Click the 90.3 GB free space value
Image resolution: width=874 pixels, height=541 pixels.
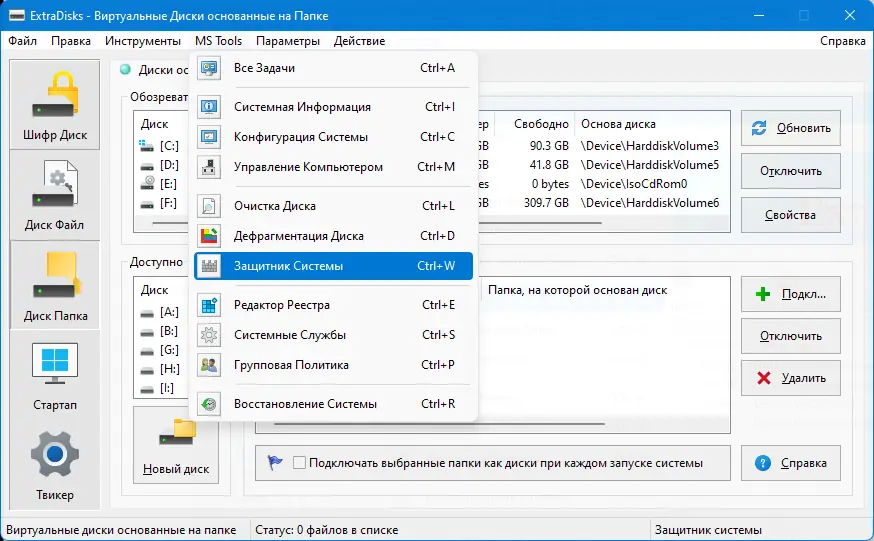[x=549, y=146]
